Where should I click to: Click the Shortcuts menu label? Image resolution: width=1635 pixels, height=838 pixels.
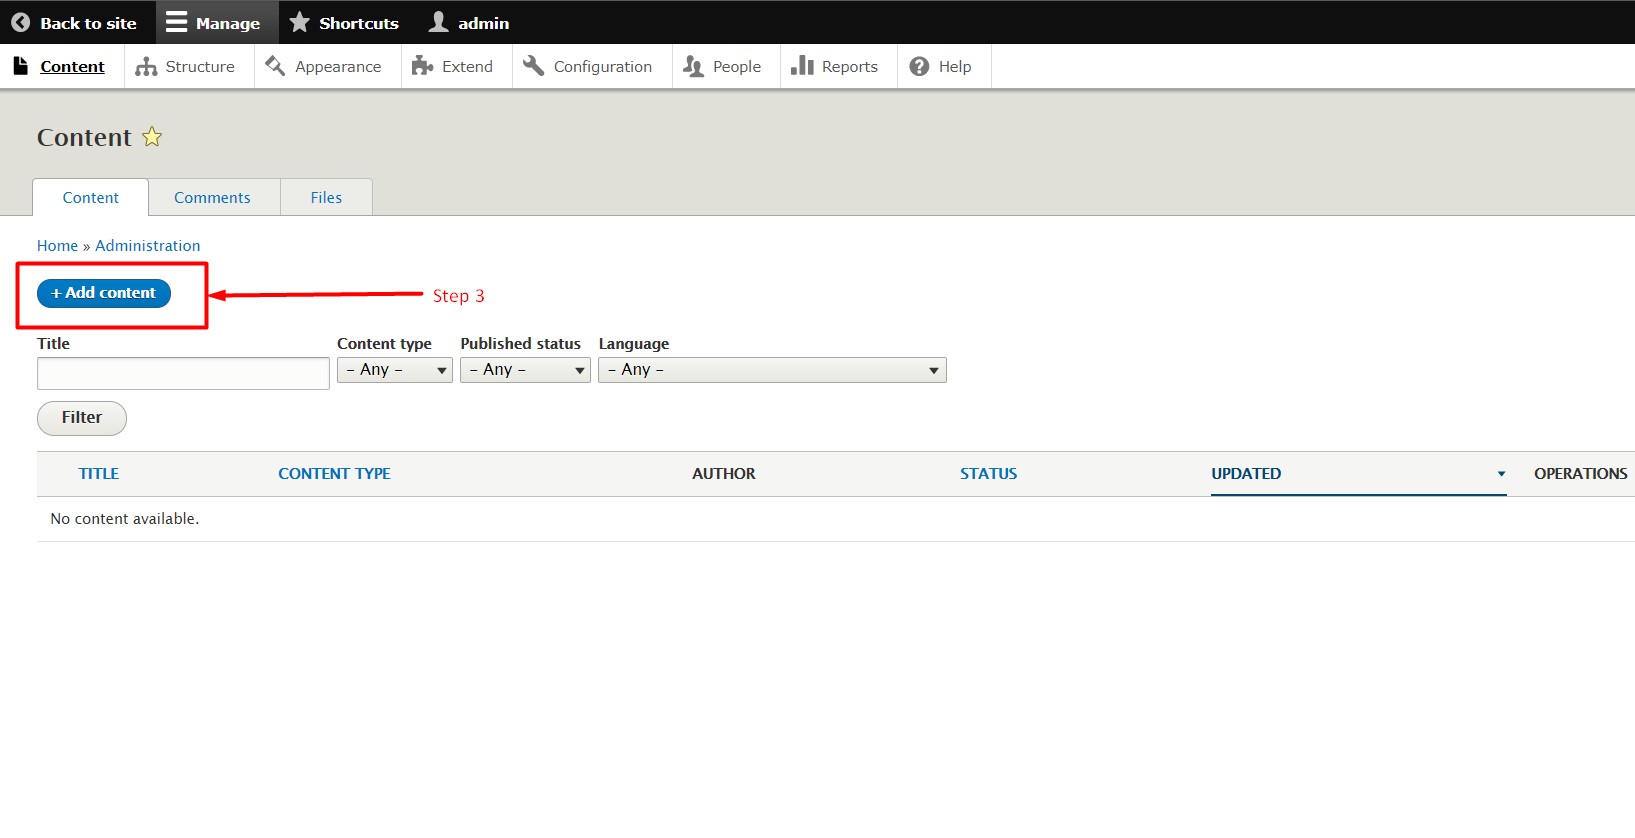[359, 23]
